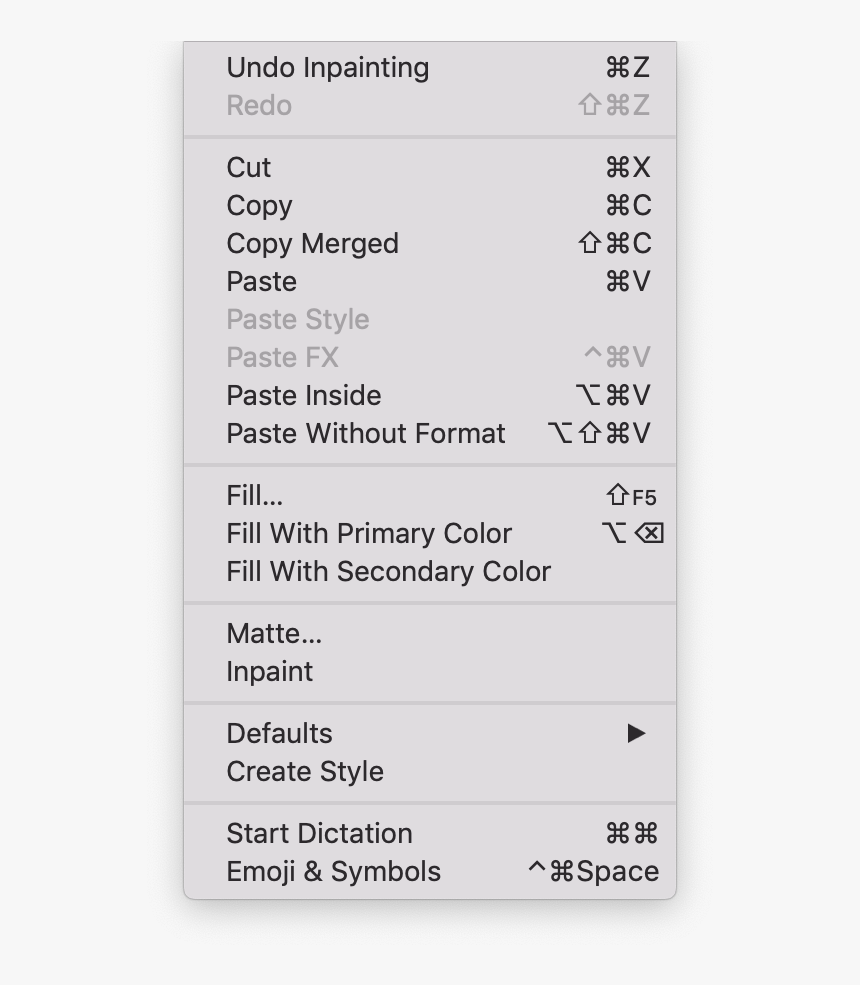Choose Fill With Secondary Color
This screenshot has width=860, height=985.
click(x=387, y=571)
